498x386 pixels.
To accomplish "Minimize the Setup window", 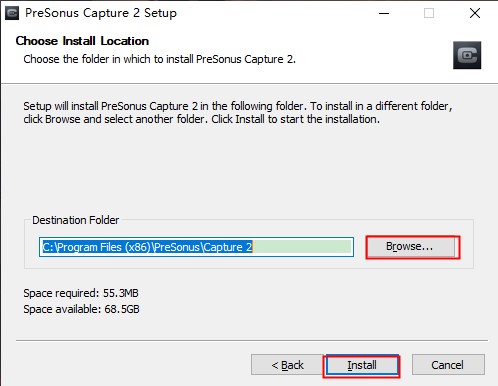I will point(384,13).
